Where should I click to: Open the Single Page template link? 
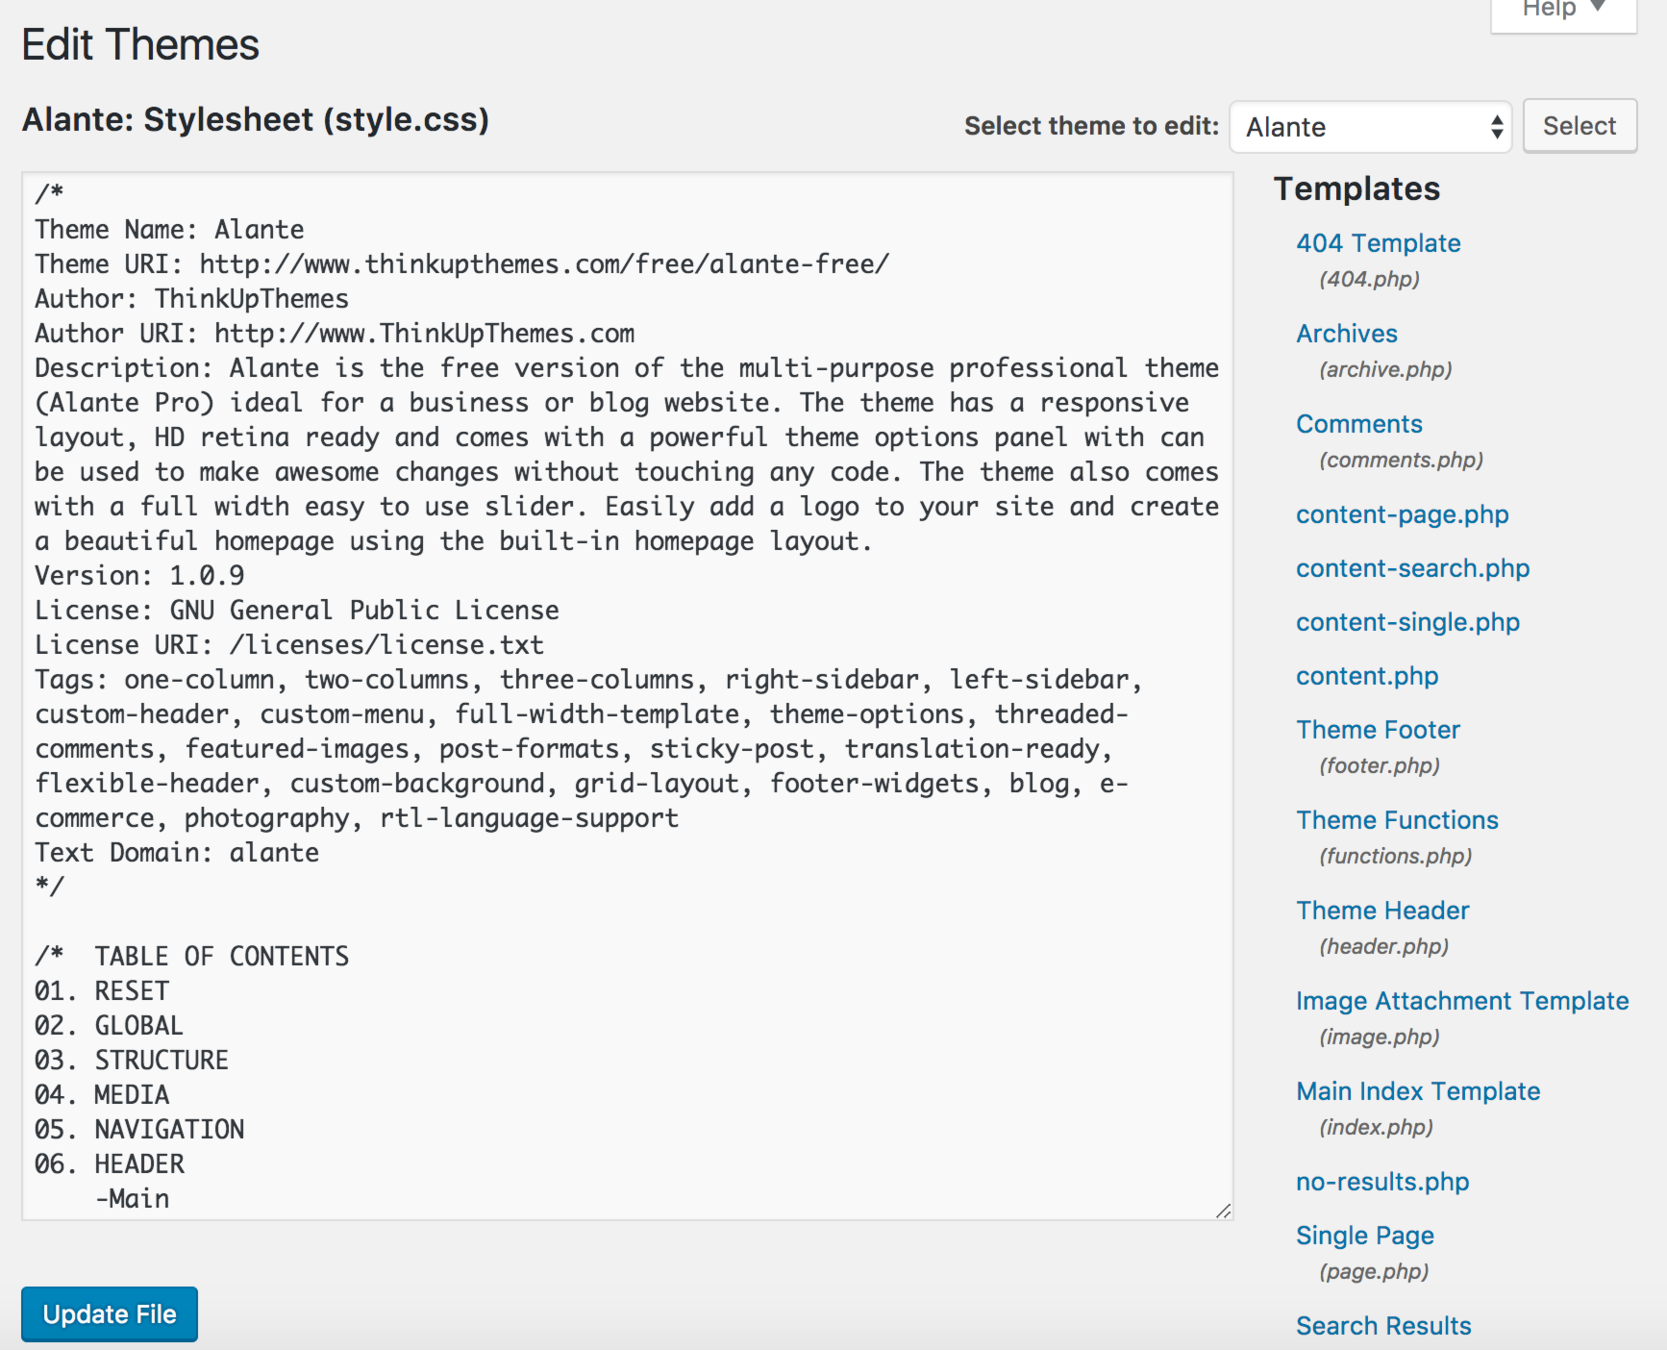coord(1365,1236)
